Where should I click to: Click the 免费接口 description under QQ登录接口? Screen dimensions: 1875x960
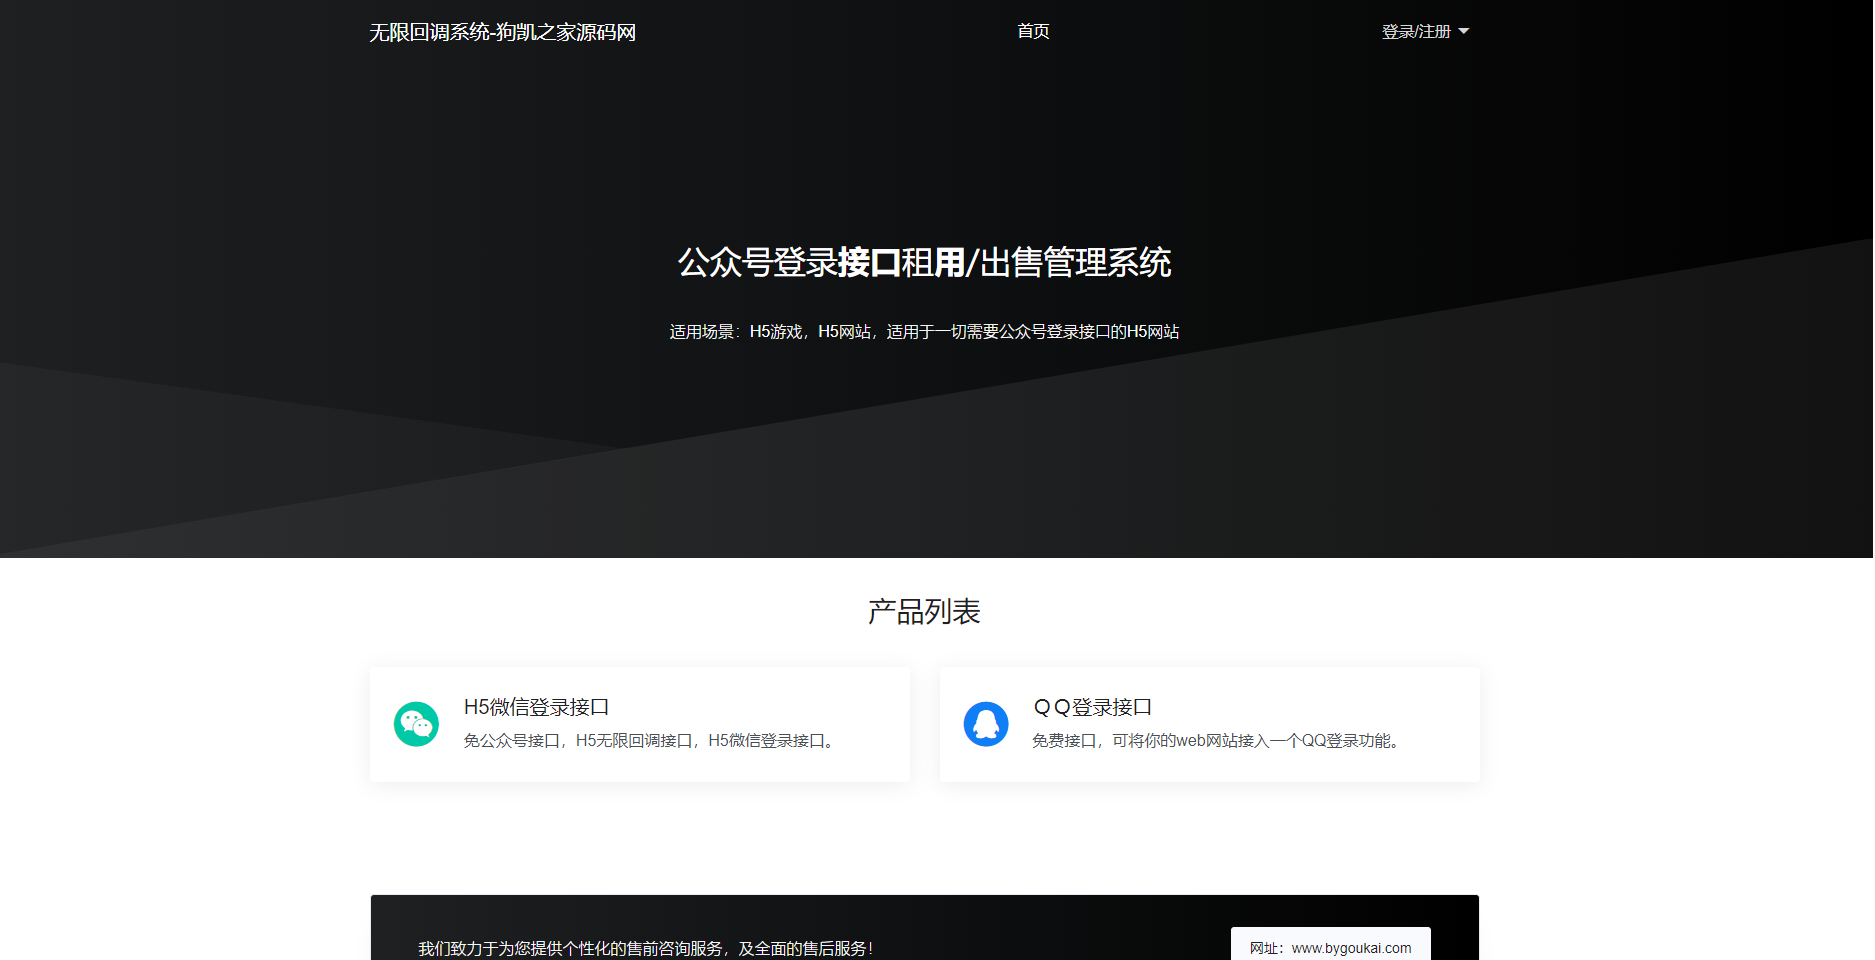(1217, 741)
